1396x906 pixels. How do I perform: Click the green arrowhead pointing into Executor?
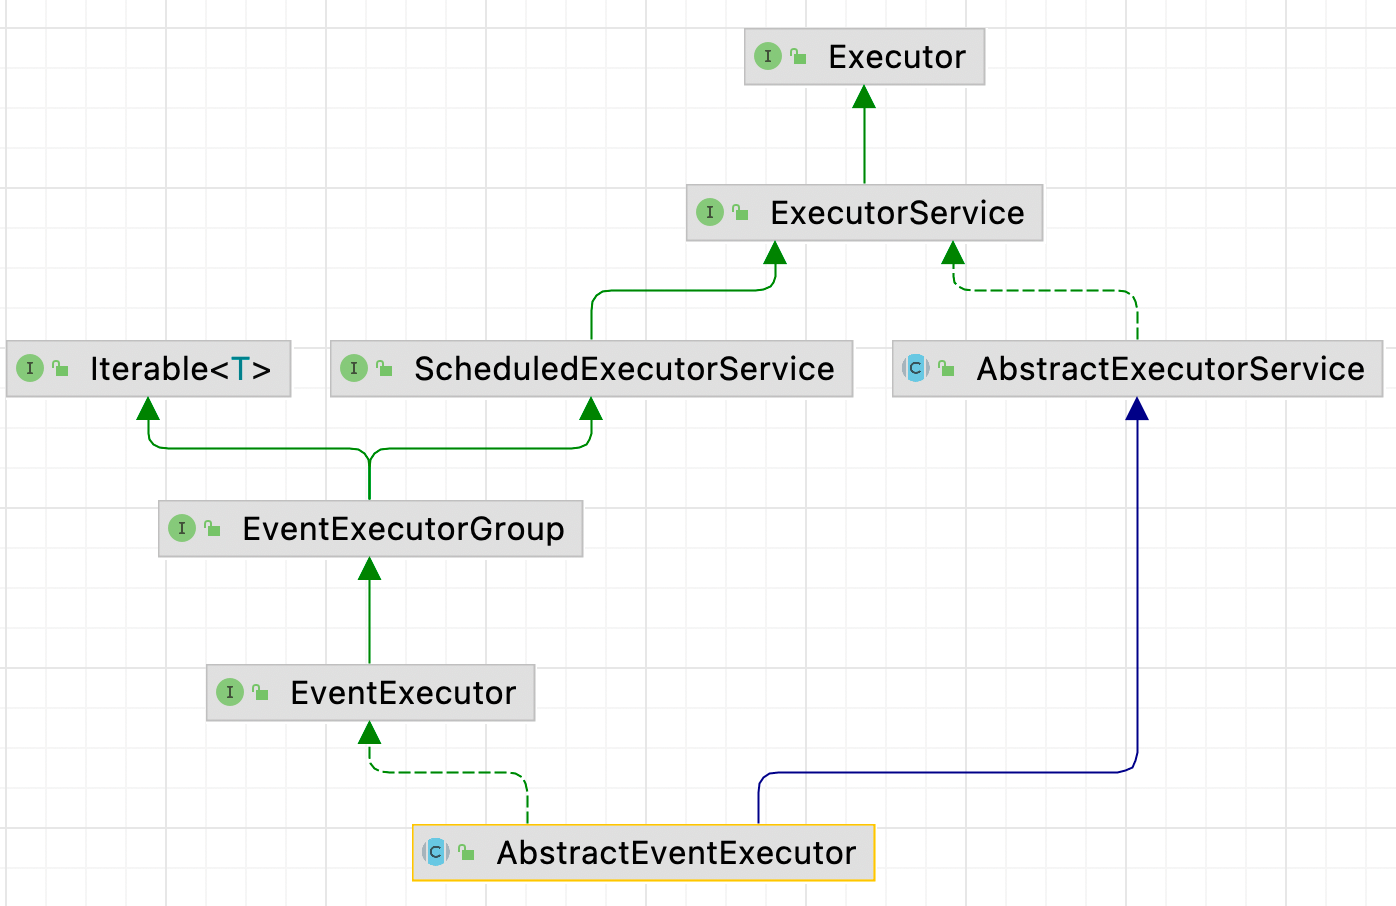pos(864,97)
